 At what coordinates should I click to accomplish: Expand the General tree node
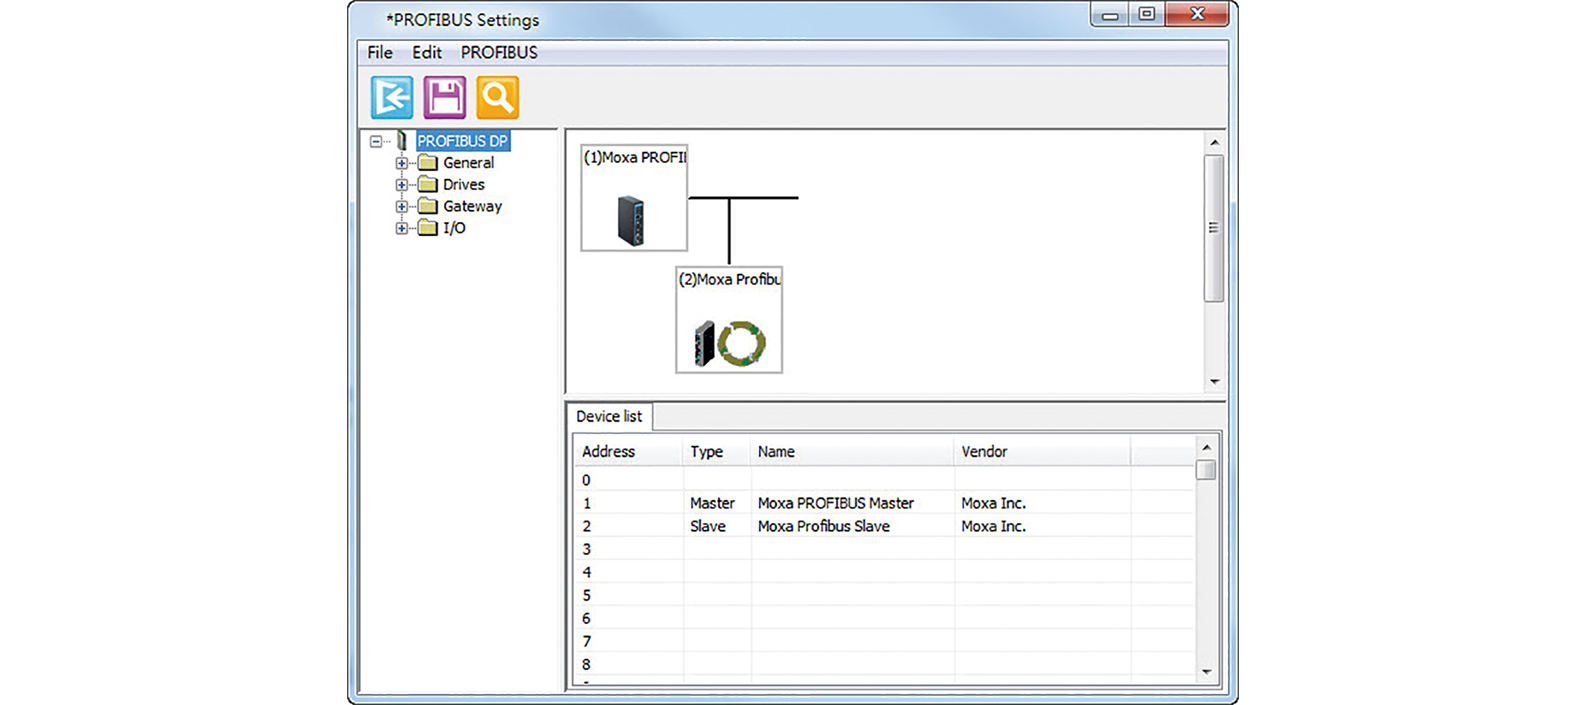point(402,163)
